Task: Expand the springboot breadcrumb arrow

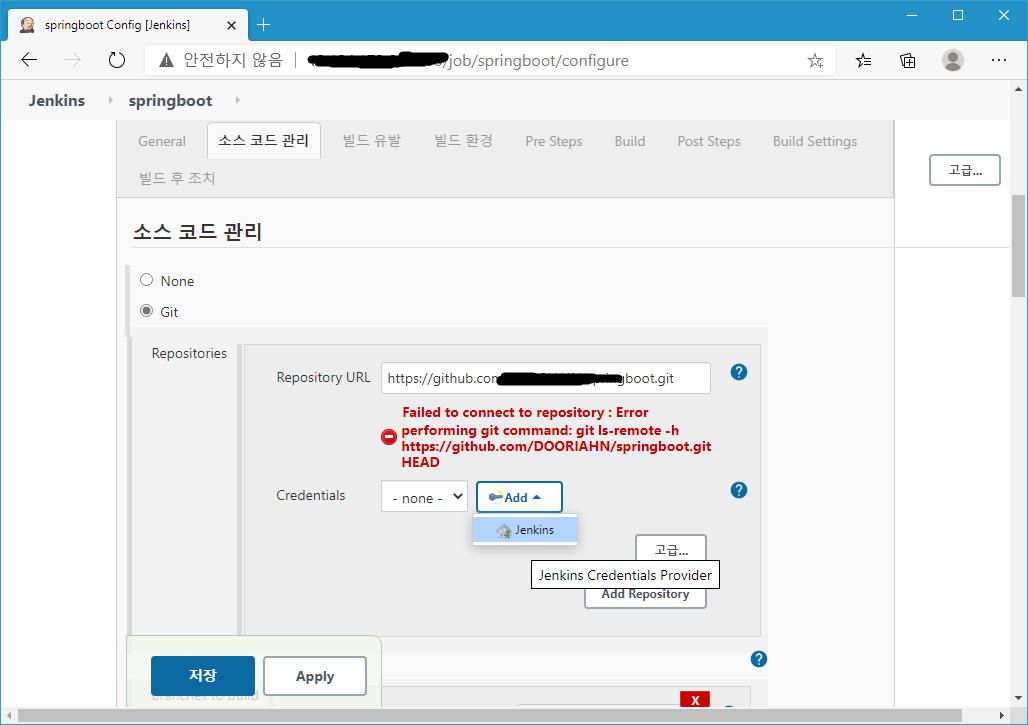Action: [x=237, y=100]
